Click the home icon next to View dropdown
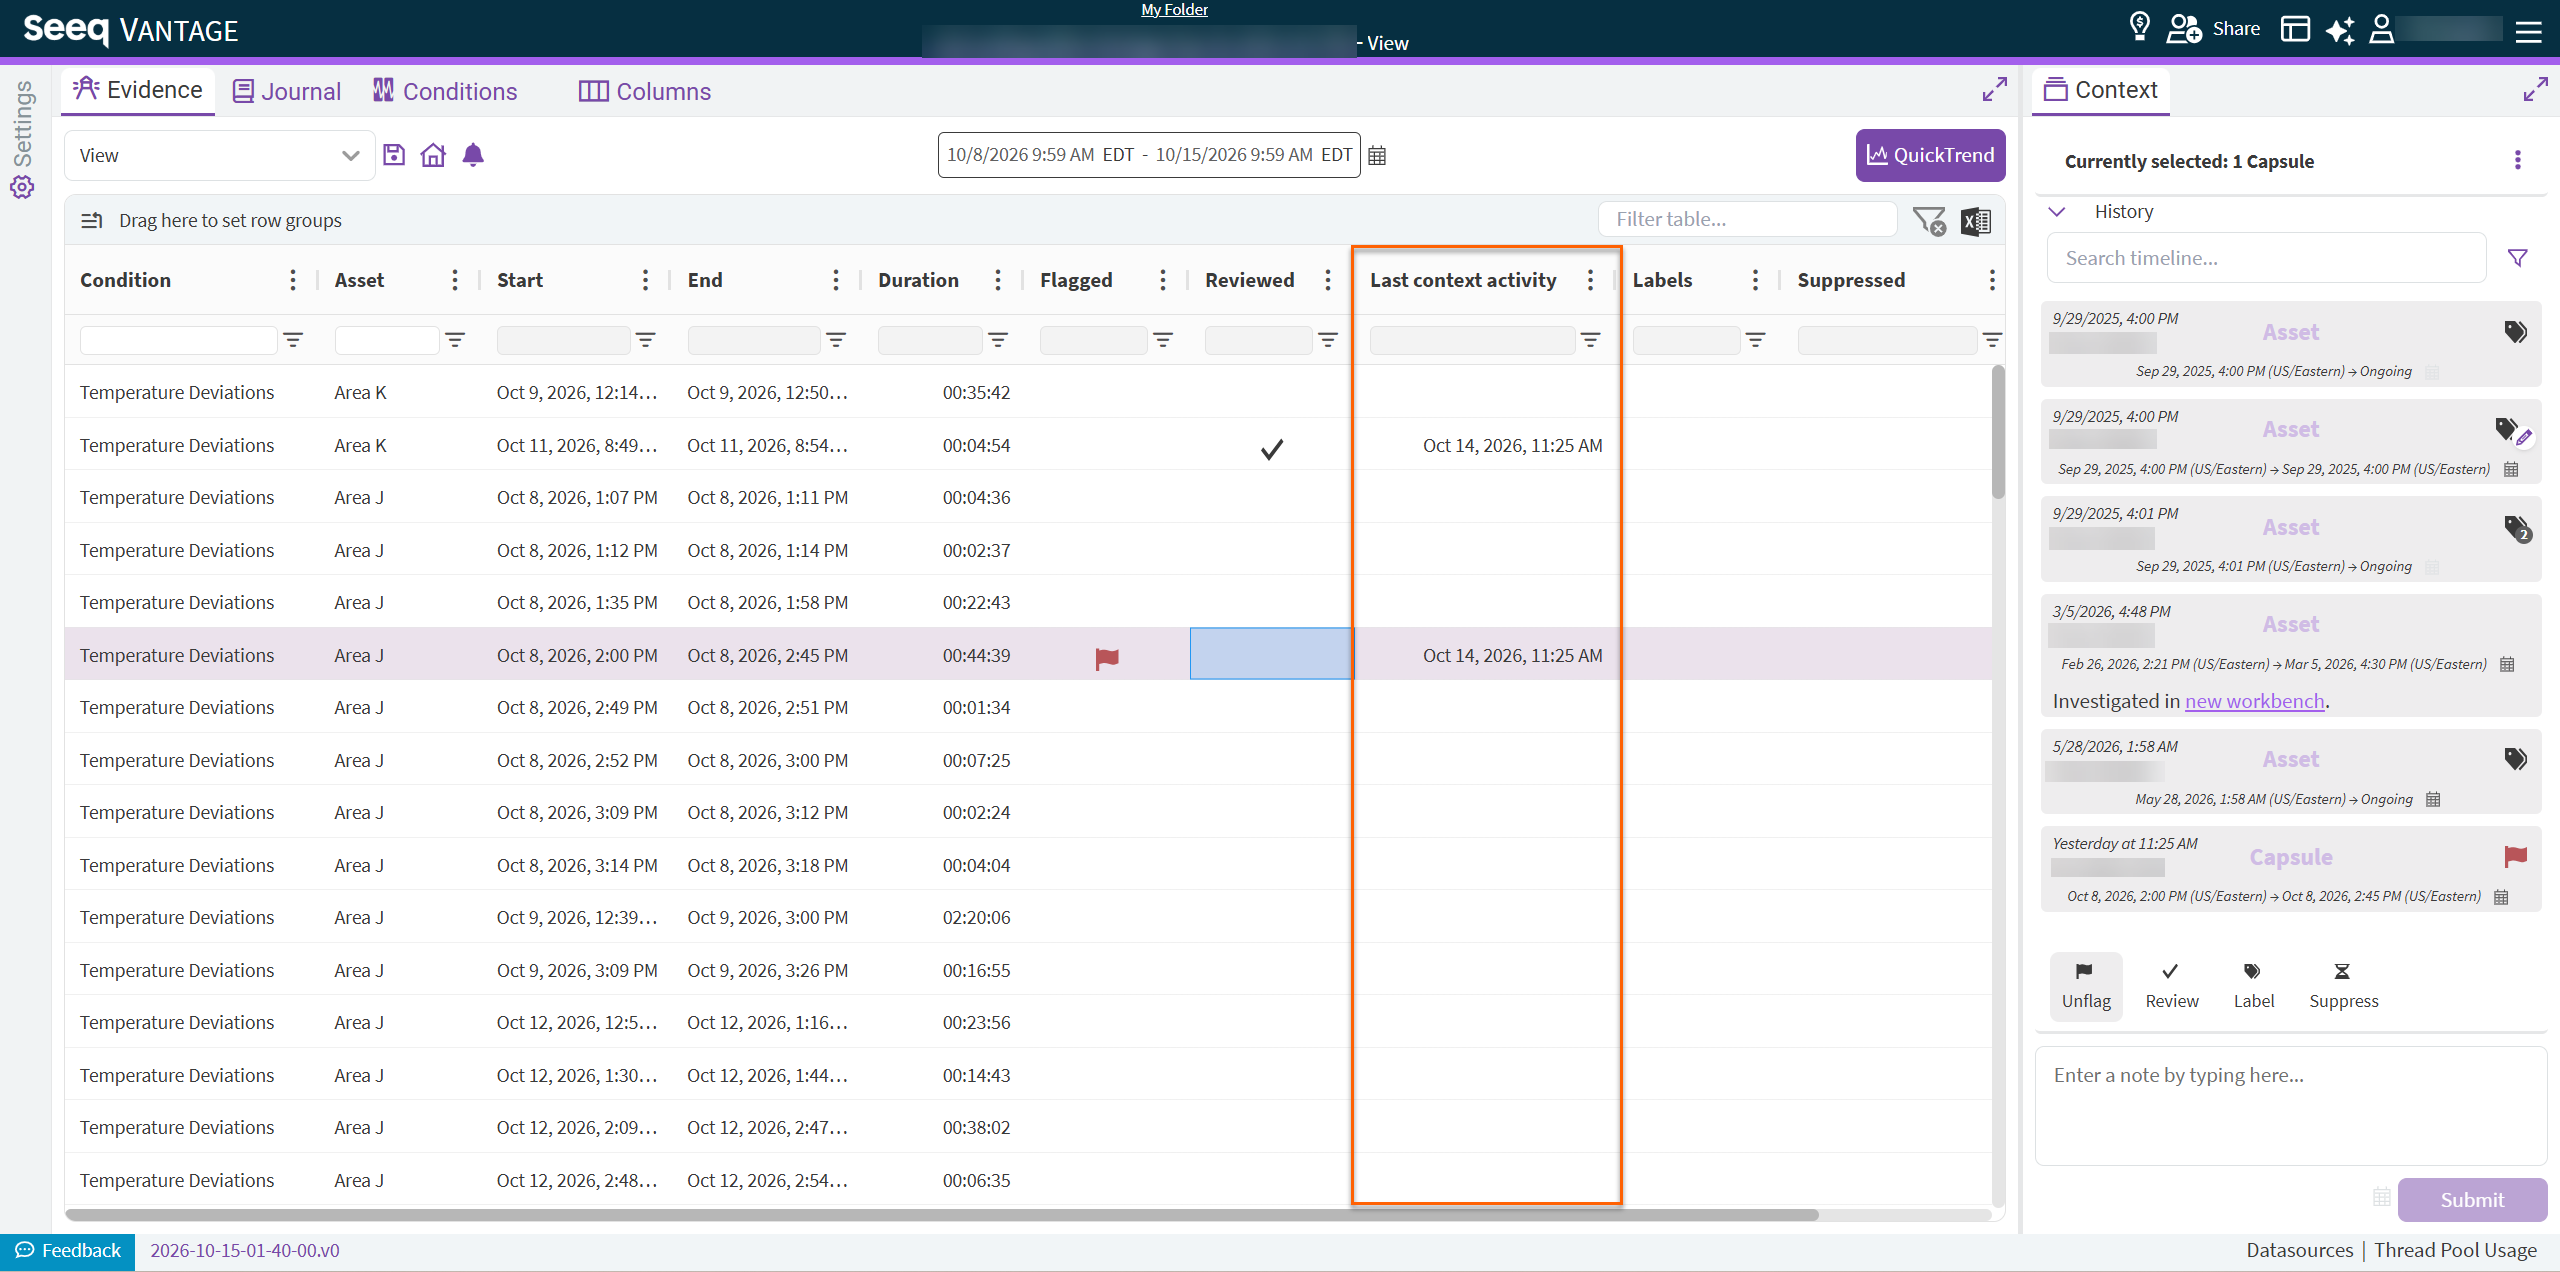2560x1272 pixels. coord(433,155)
